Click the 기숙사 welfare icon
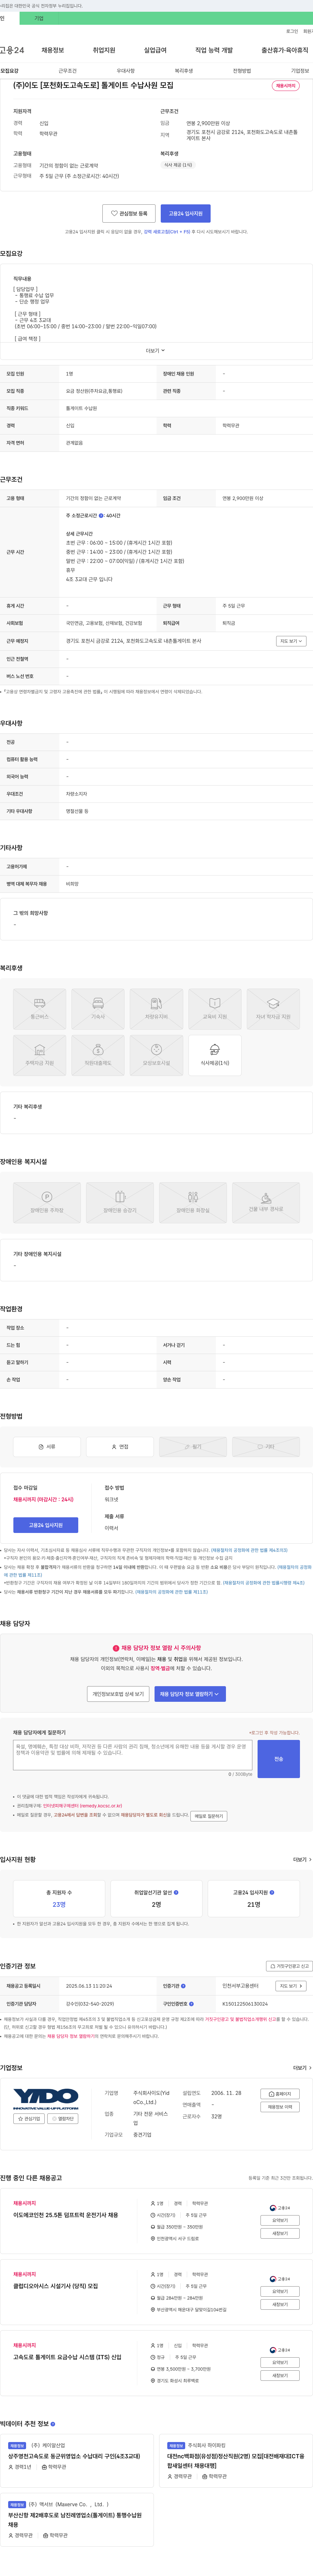Screen dimensions: 313x2576 coord(98,1009)
